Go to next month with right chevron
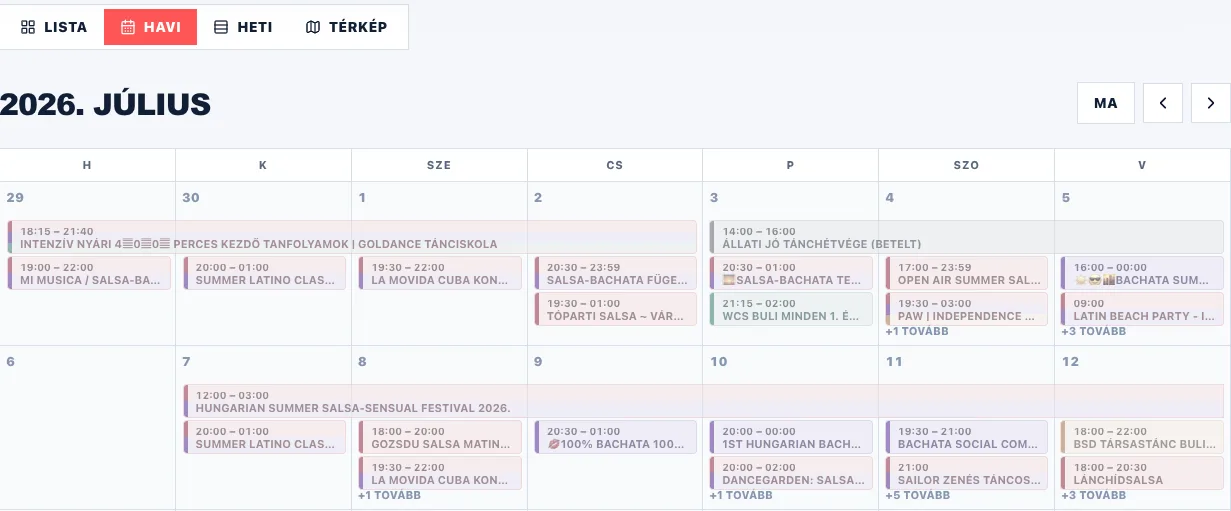 point(1211,103)
